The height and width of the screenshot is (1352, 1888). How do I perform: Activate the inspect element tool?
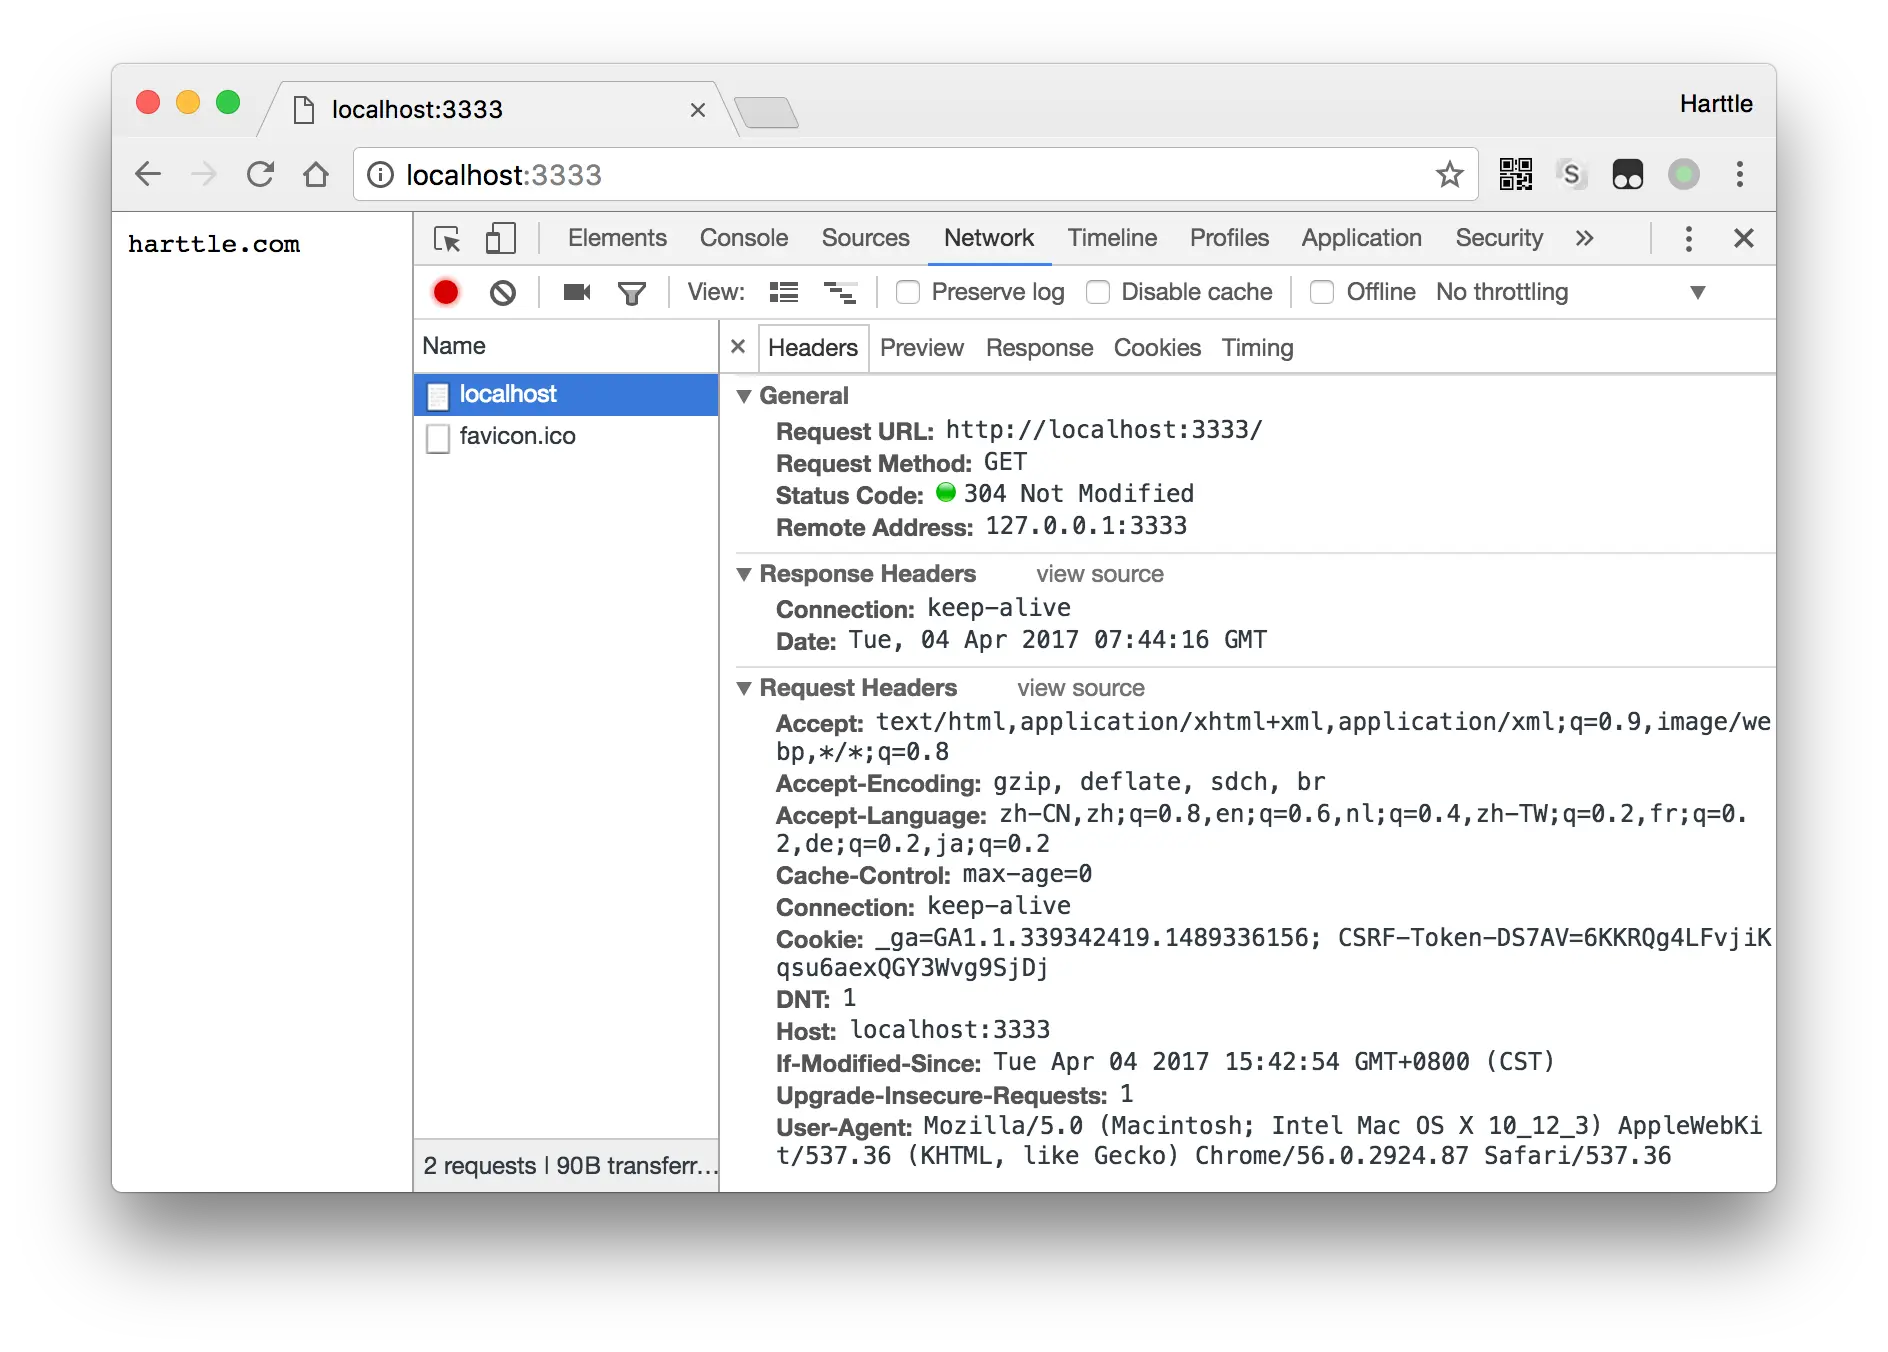pyautogui.click(x=447, y=238)
